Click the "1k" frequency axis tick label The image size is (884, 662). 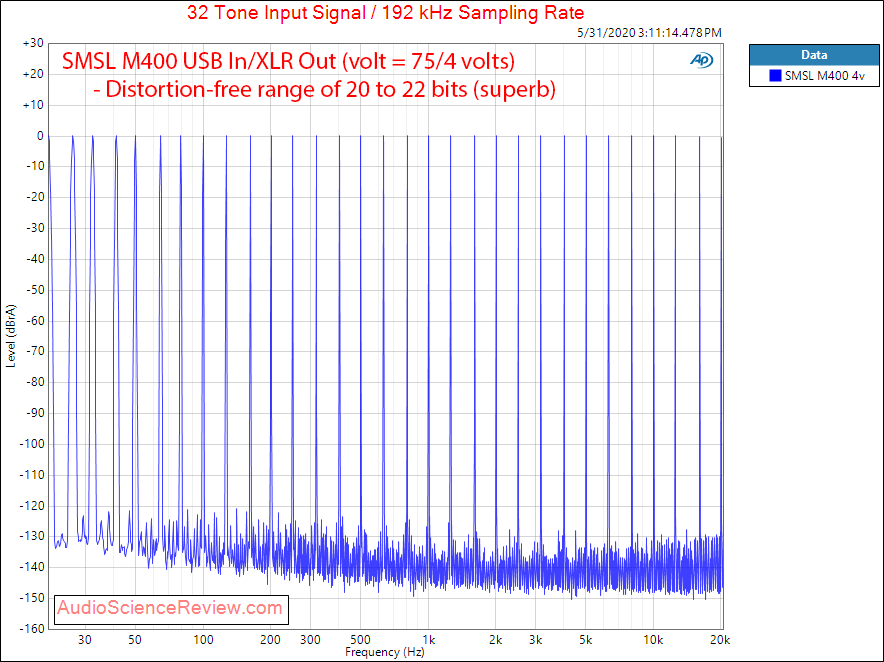point(429,640)
